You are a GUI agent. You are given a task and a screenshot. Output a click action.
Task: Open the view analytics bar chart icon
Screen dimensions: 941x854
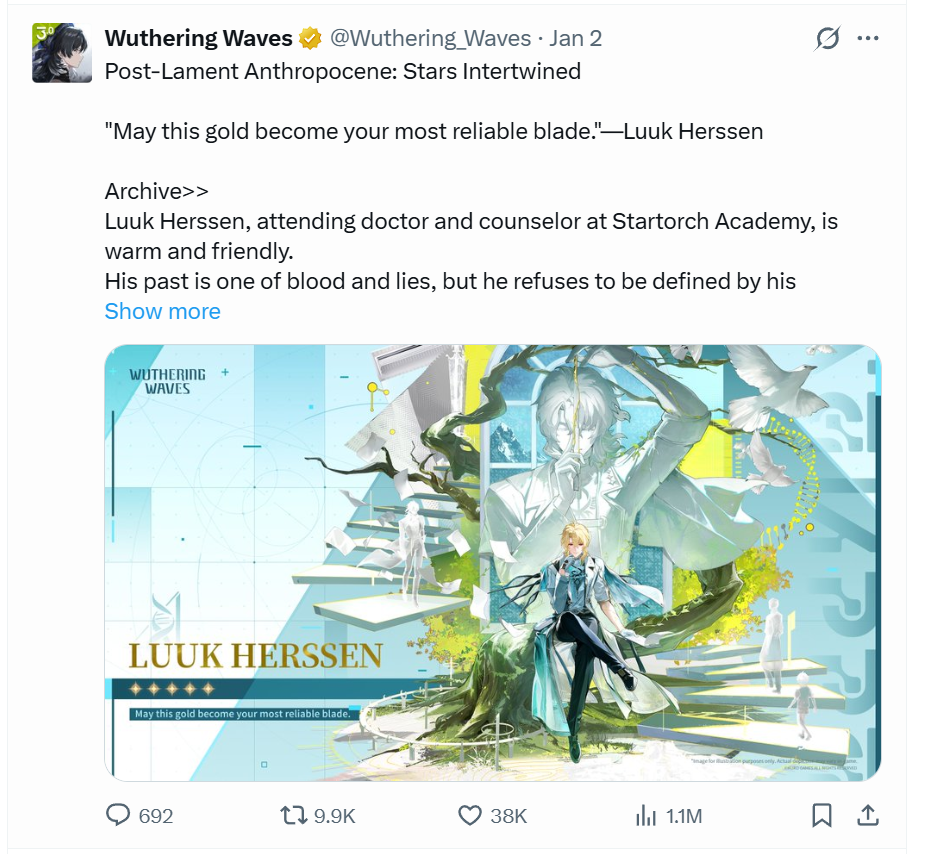point(646,816)
